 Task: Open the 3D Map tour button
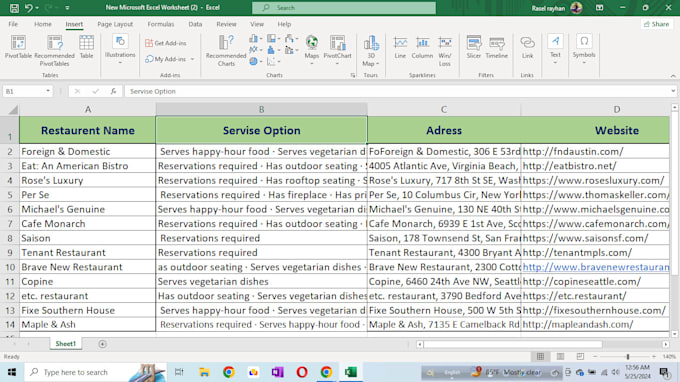point(371,51)
